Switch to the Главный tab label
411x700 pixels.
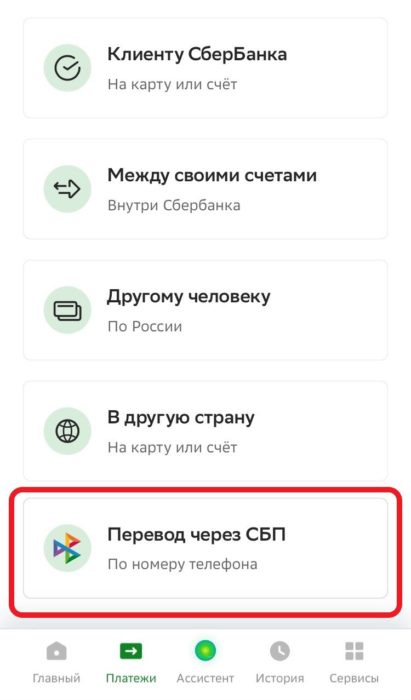point(56,679)
